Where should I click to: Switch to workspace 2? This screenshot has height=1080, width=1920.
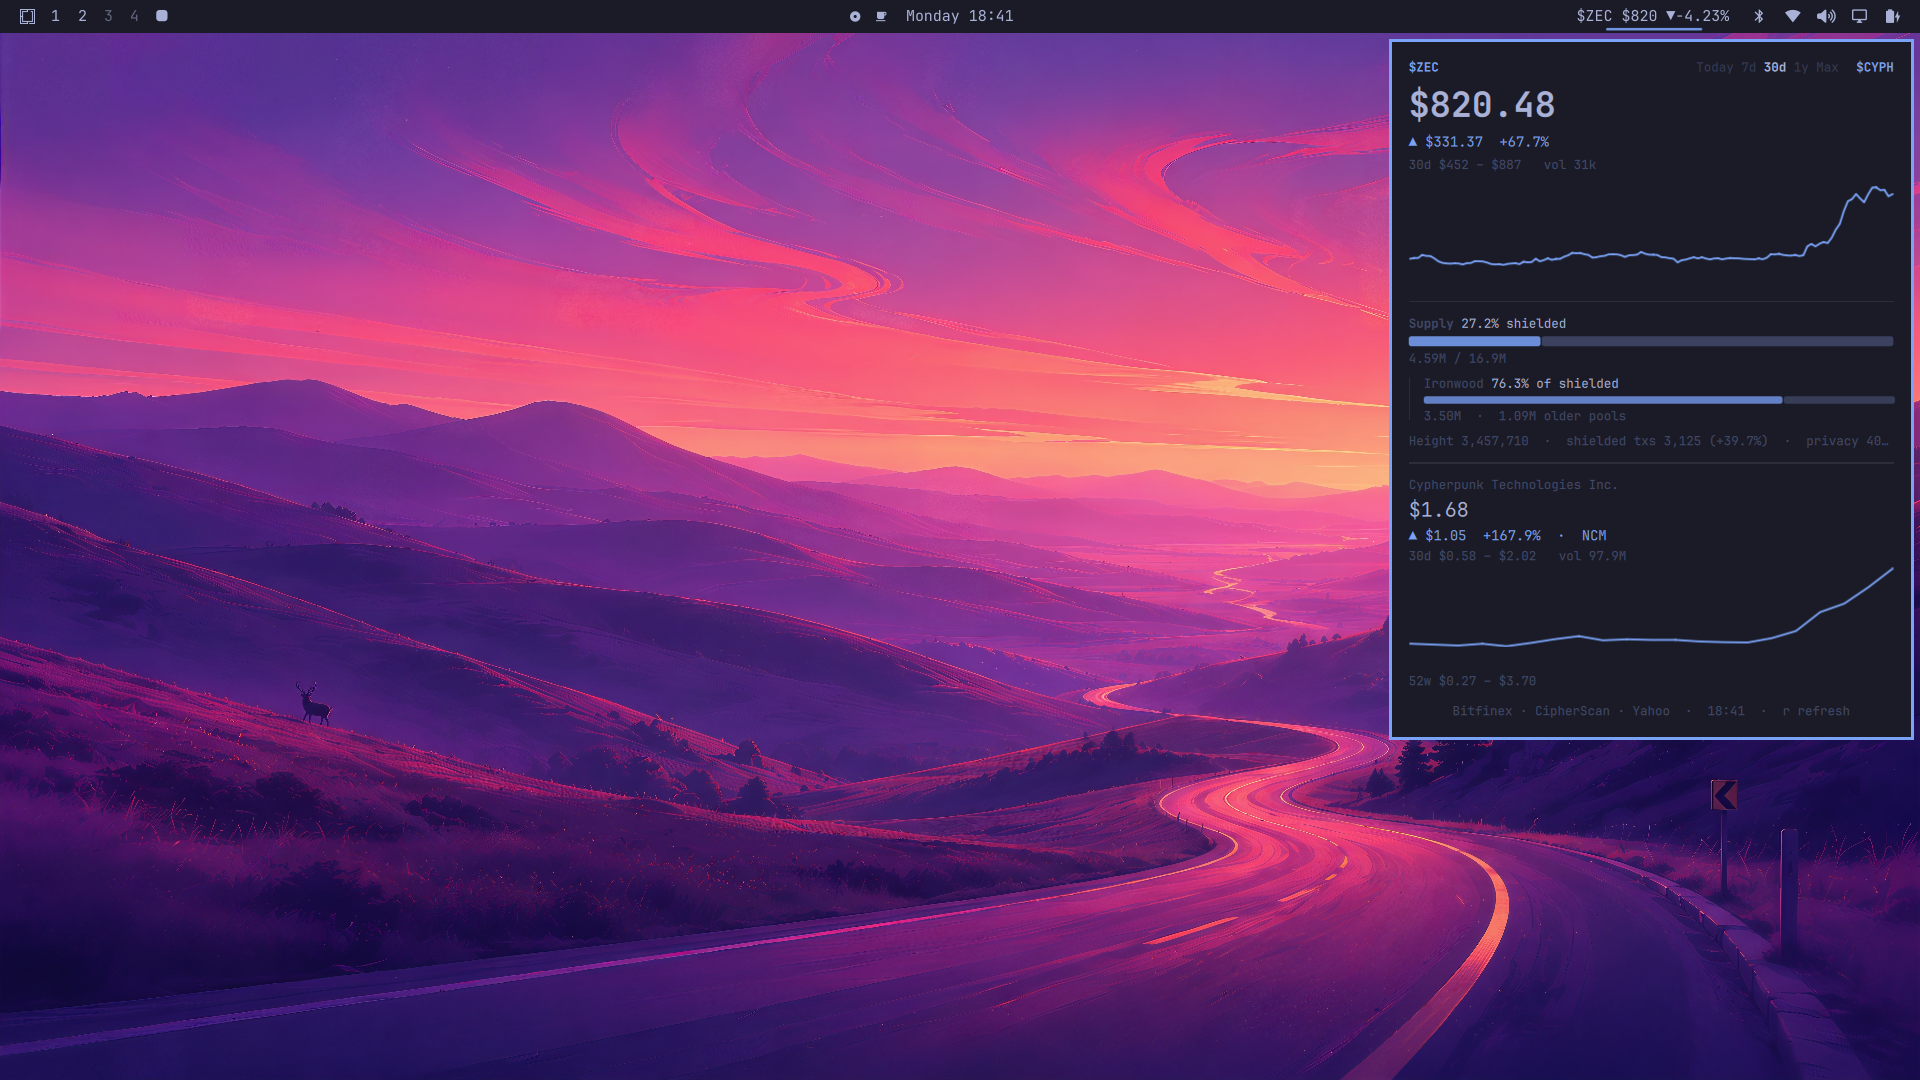click(82, 16)
